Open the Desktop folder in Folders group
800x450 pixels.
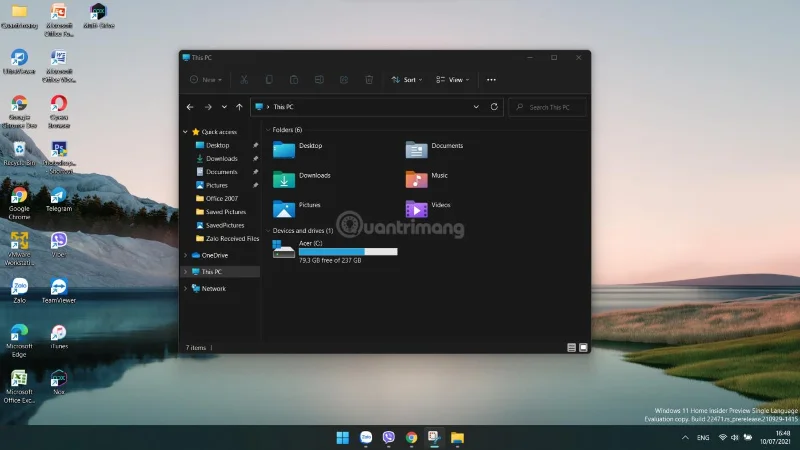click(x=298, y=149)
